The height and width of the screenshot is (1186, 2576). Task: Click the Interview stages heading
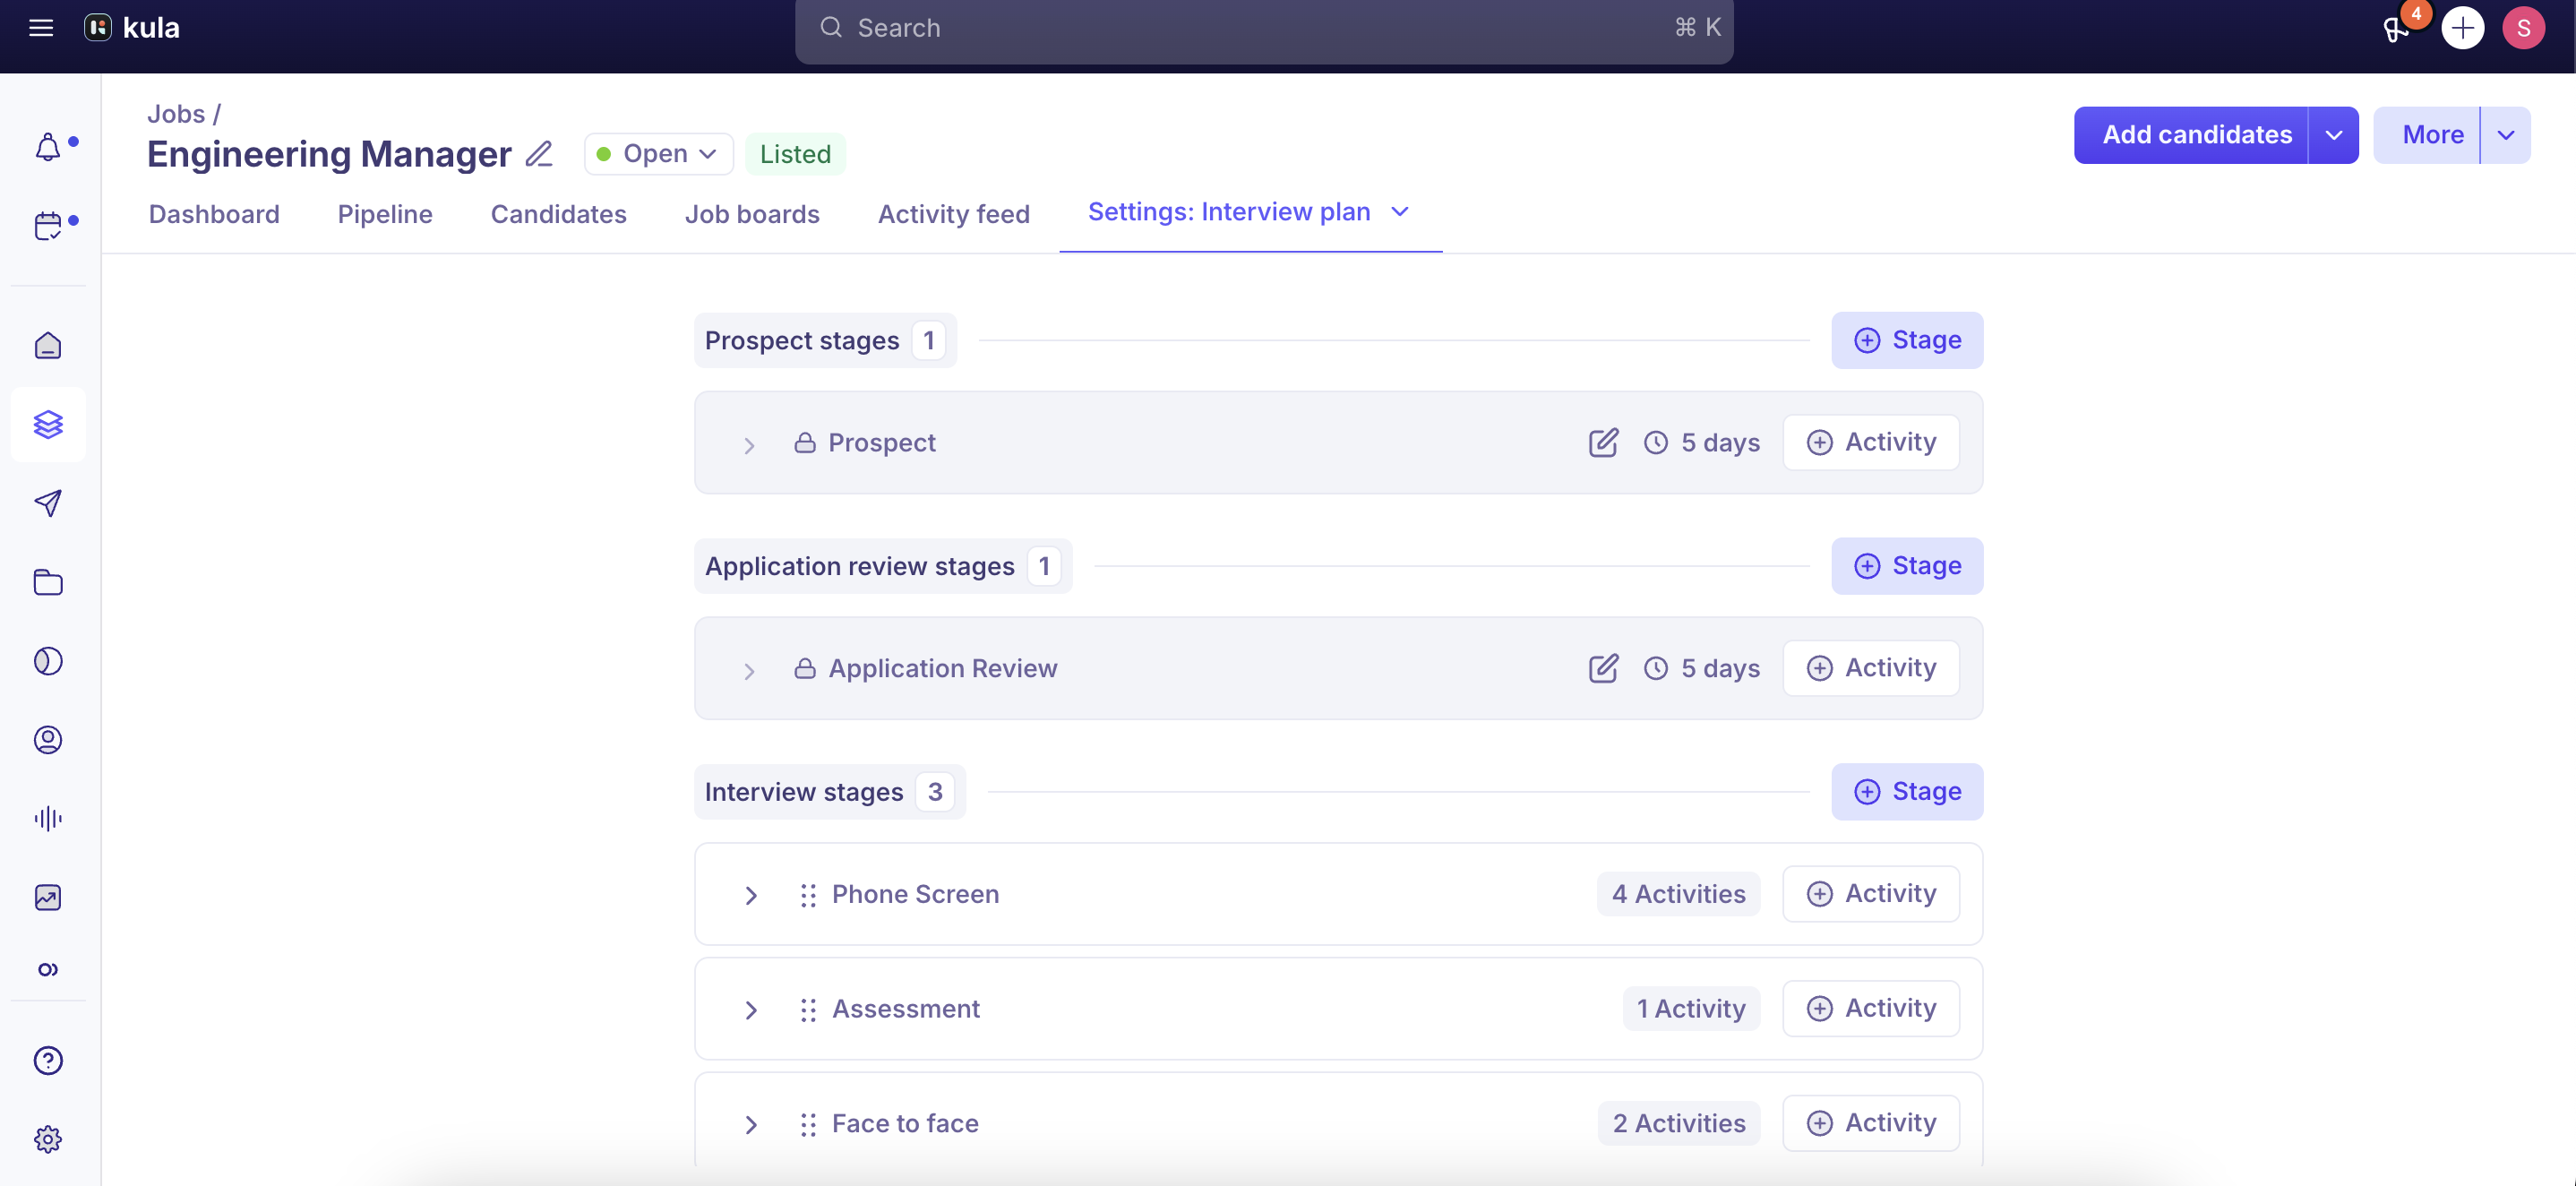[x=803, y=792]
